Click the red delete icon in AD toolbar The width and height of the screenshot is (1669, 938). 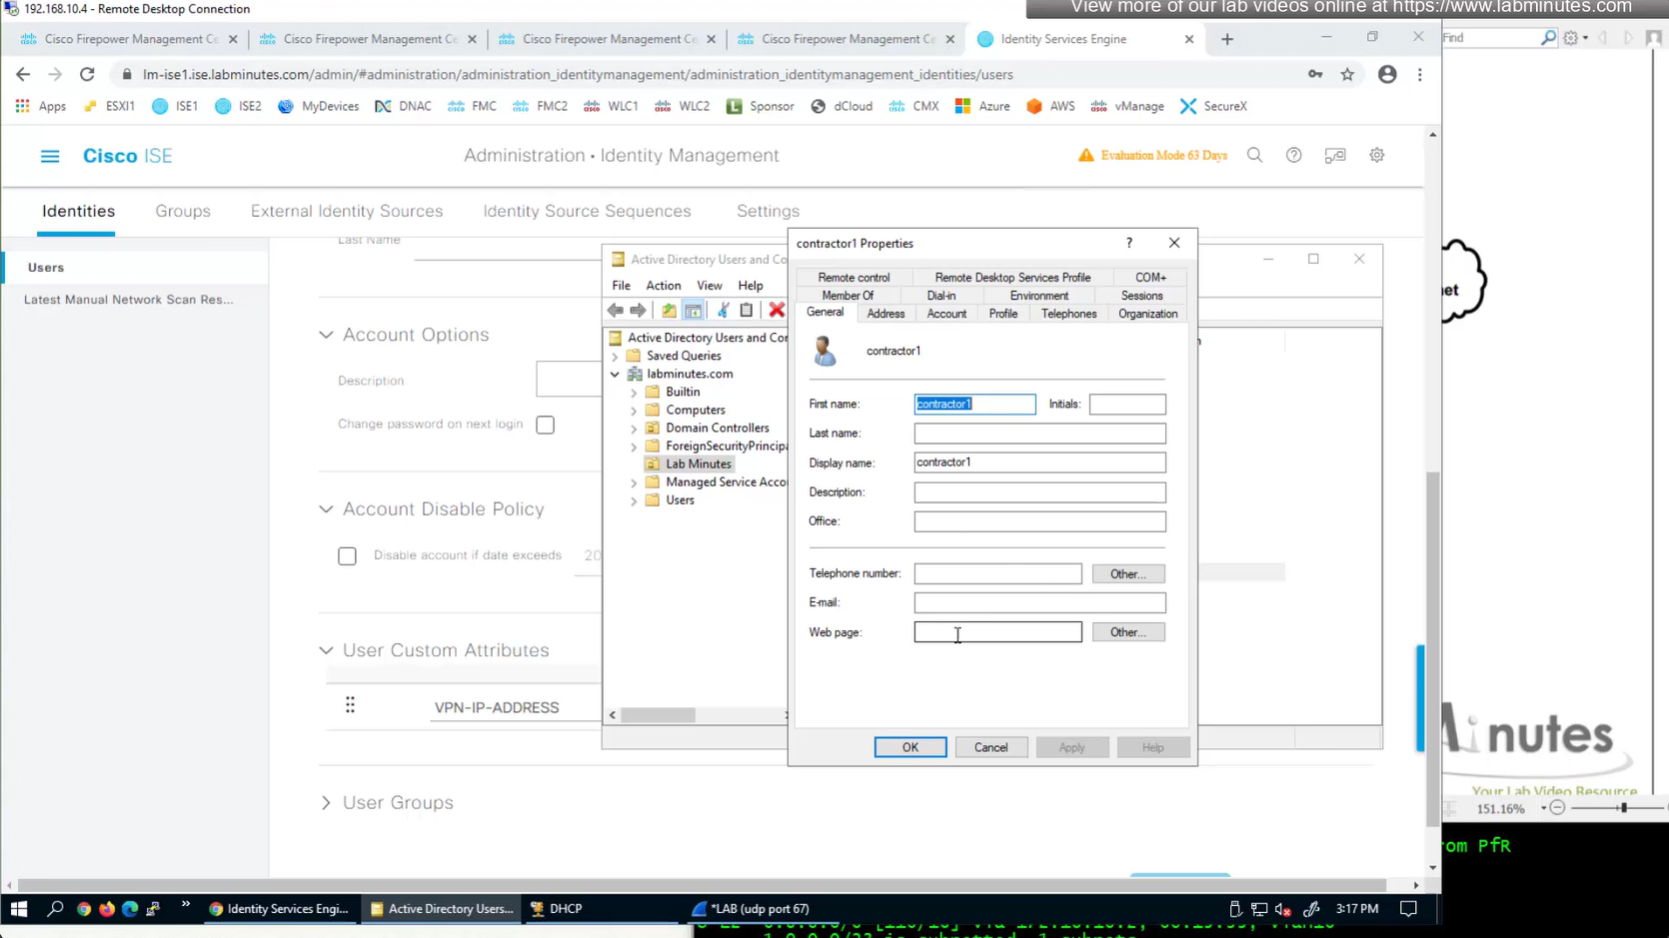click(x=776, y=310)
